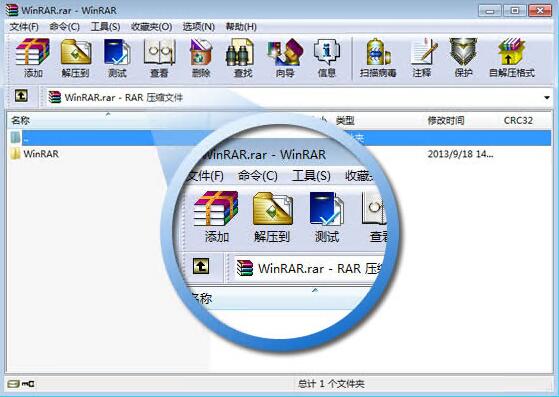
Task: Show archive 信息 (Info)
Action: (327, 58)
